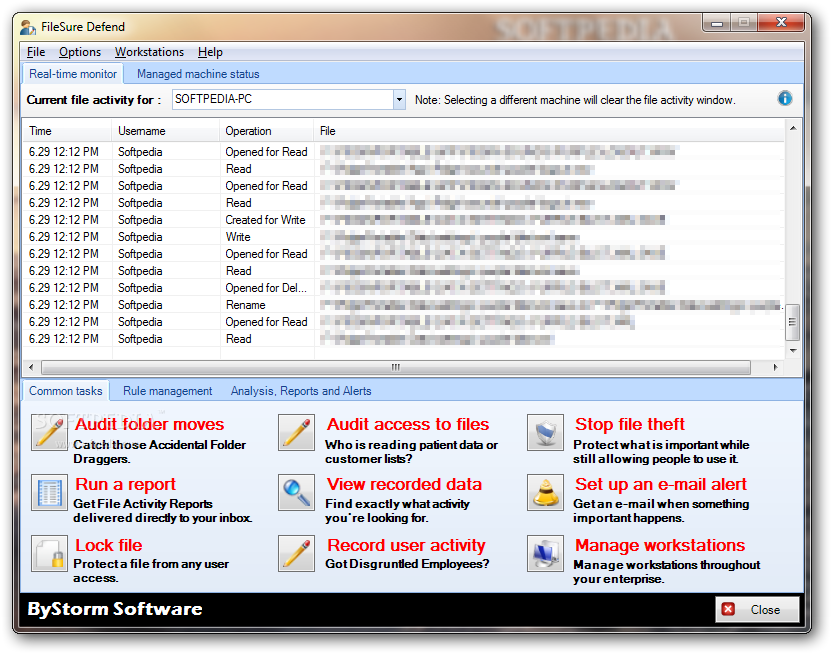Click the Username column header
This screenshot has height=654, width=832.
point(166,131)
